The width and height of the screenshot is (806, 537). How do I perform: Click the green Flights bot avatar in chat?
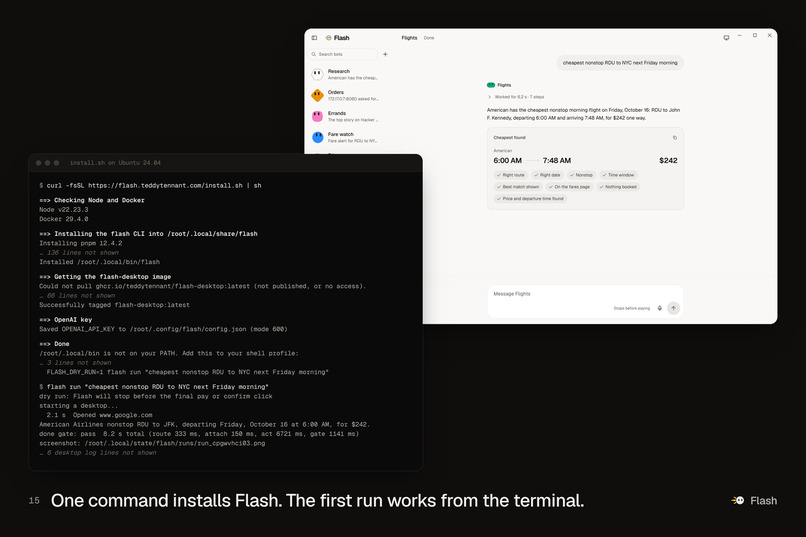coord(491,85)
